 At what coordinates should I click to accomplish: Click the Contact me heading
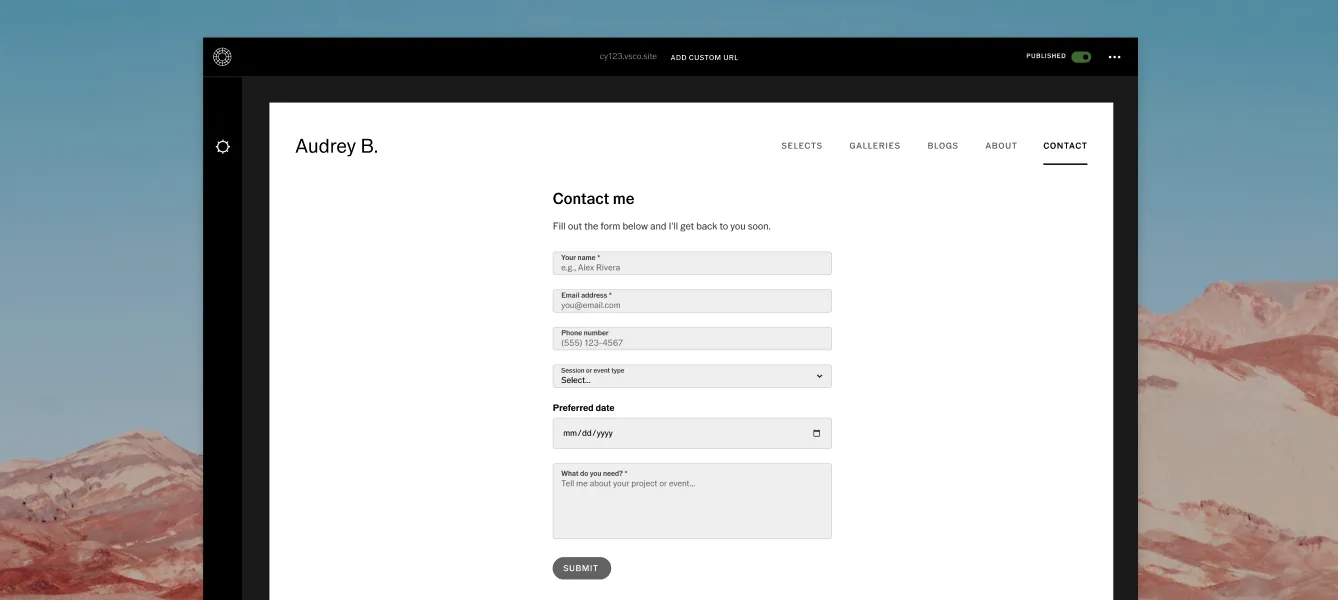click(594, 199)
